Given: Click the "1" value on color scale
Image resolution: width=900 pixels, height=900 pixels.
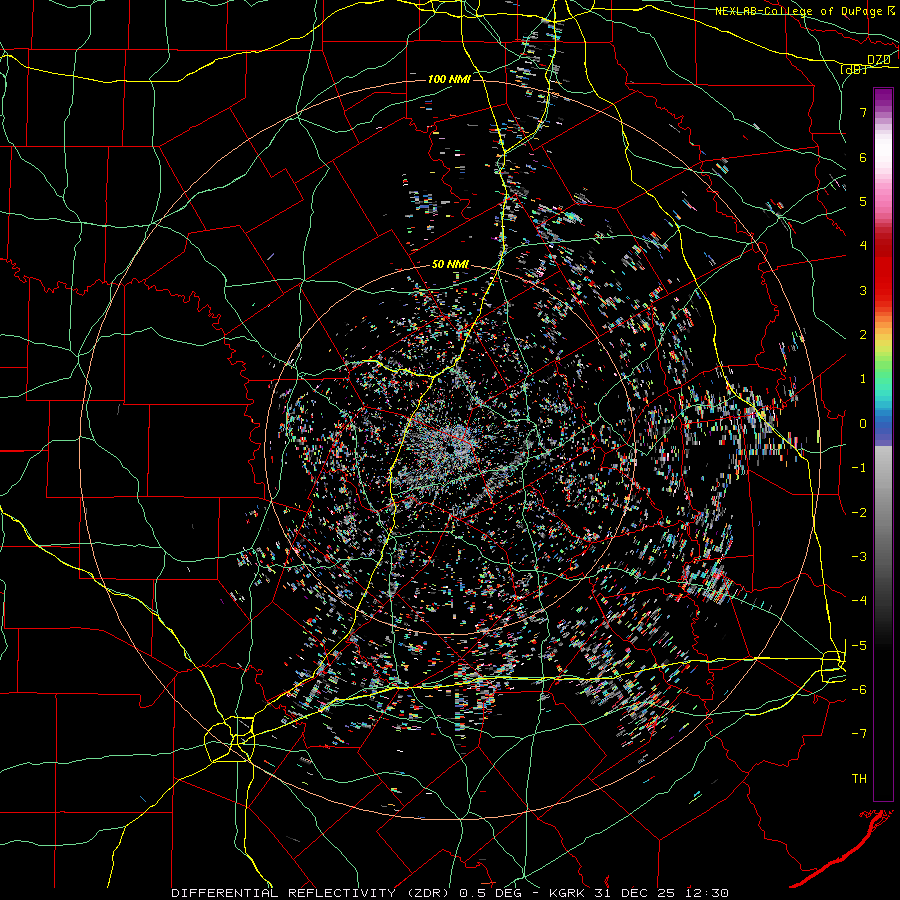Looking at the screenshot, I should [863, 379].
